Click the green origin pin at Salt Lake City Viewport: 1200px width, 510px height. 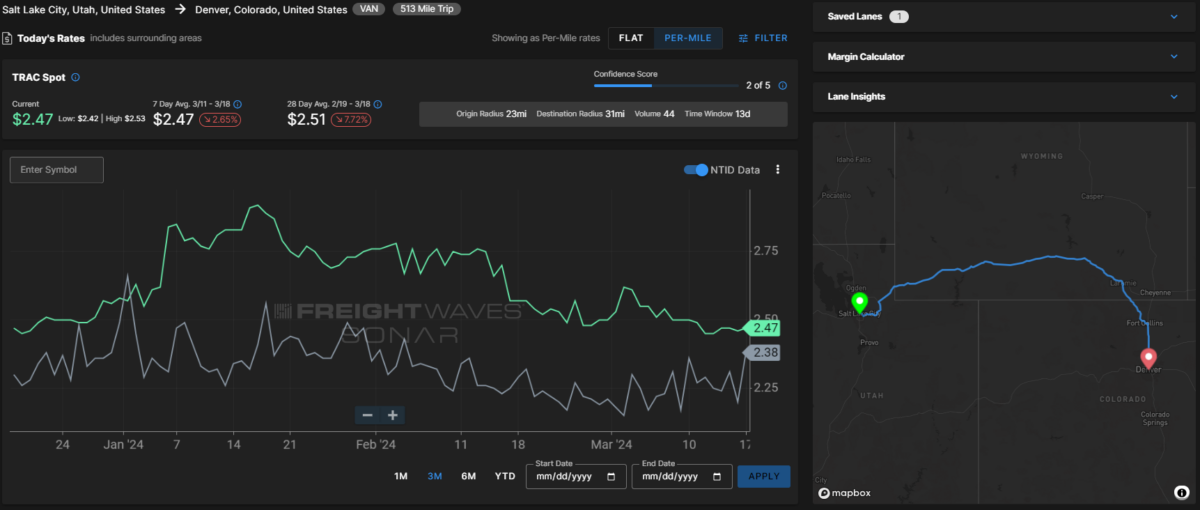(x=859, y=304)
